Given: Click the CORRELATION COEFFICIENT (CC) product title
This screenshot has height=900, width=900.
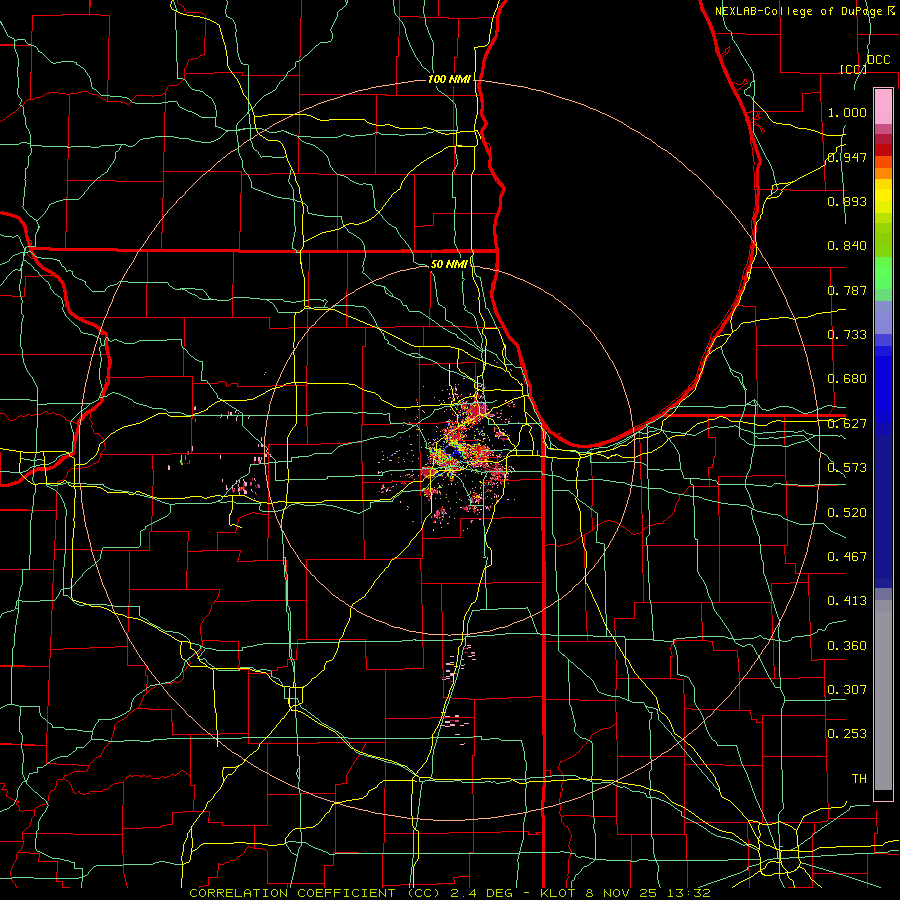Looking at the screenshot, I should pos(315,893).
